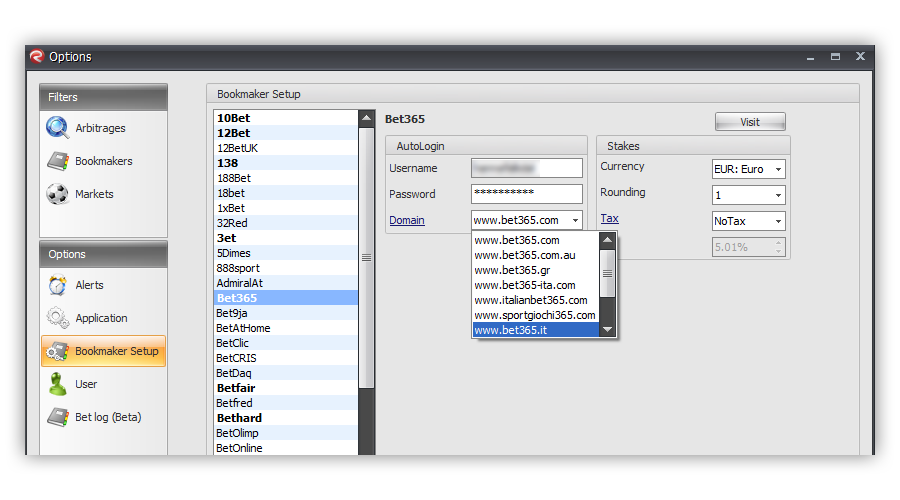Click bookmaker list scroll up arrow
The height and width of the screenshot is (500, 900).
(366, 118)
